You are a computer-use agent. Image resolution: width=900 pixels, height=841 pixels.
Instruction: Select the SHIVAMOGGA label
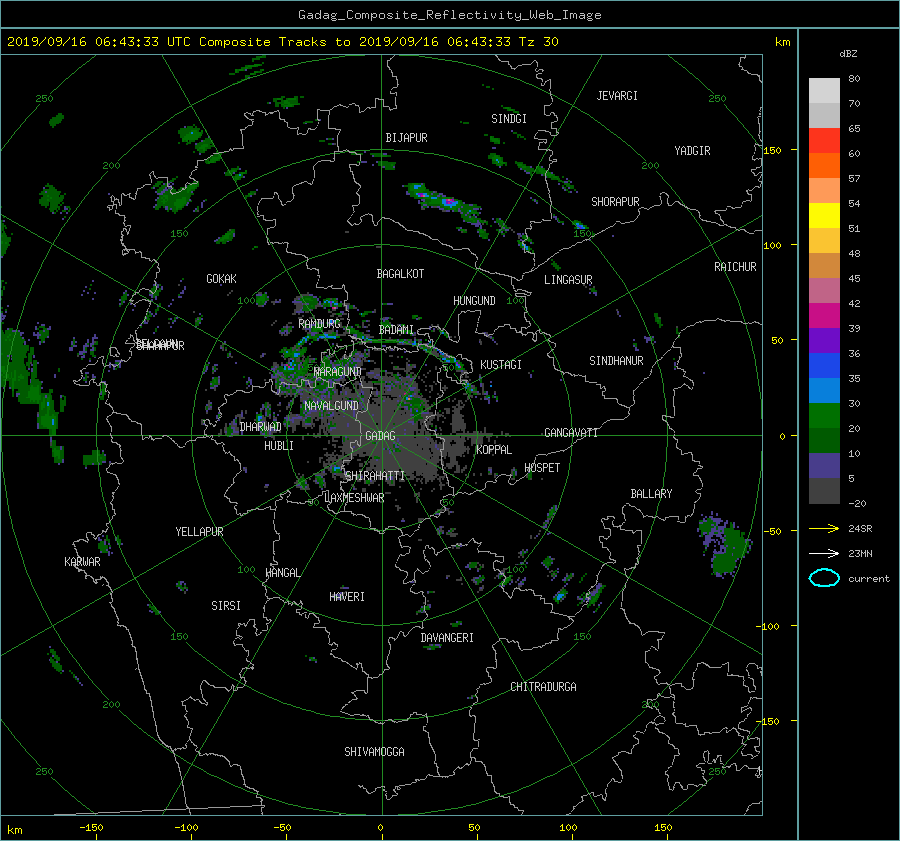374,752
